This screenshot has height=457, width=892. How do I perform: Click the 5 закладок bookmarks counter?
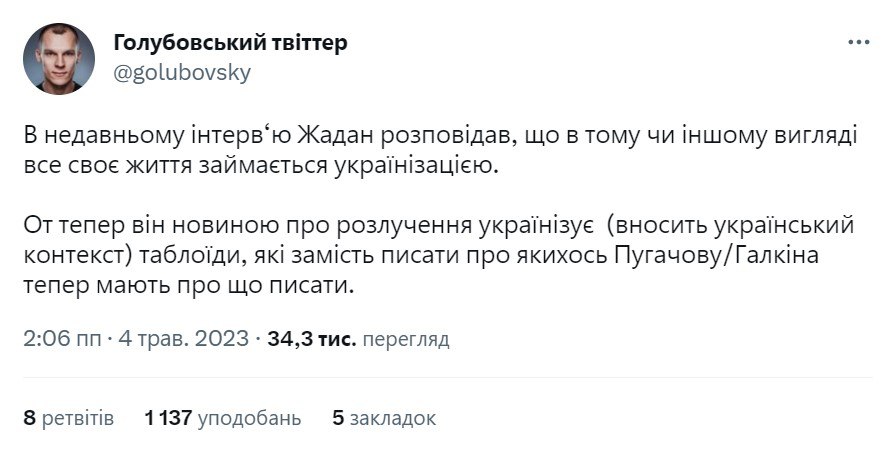click(x=384, y=417)
